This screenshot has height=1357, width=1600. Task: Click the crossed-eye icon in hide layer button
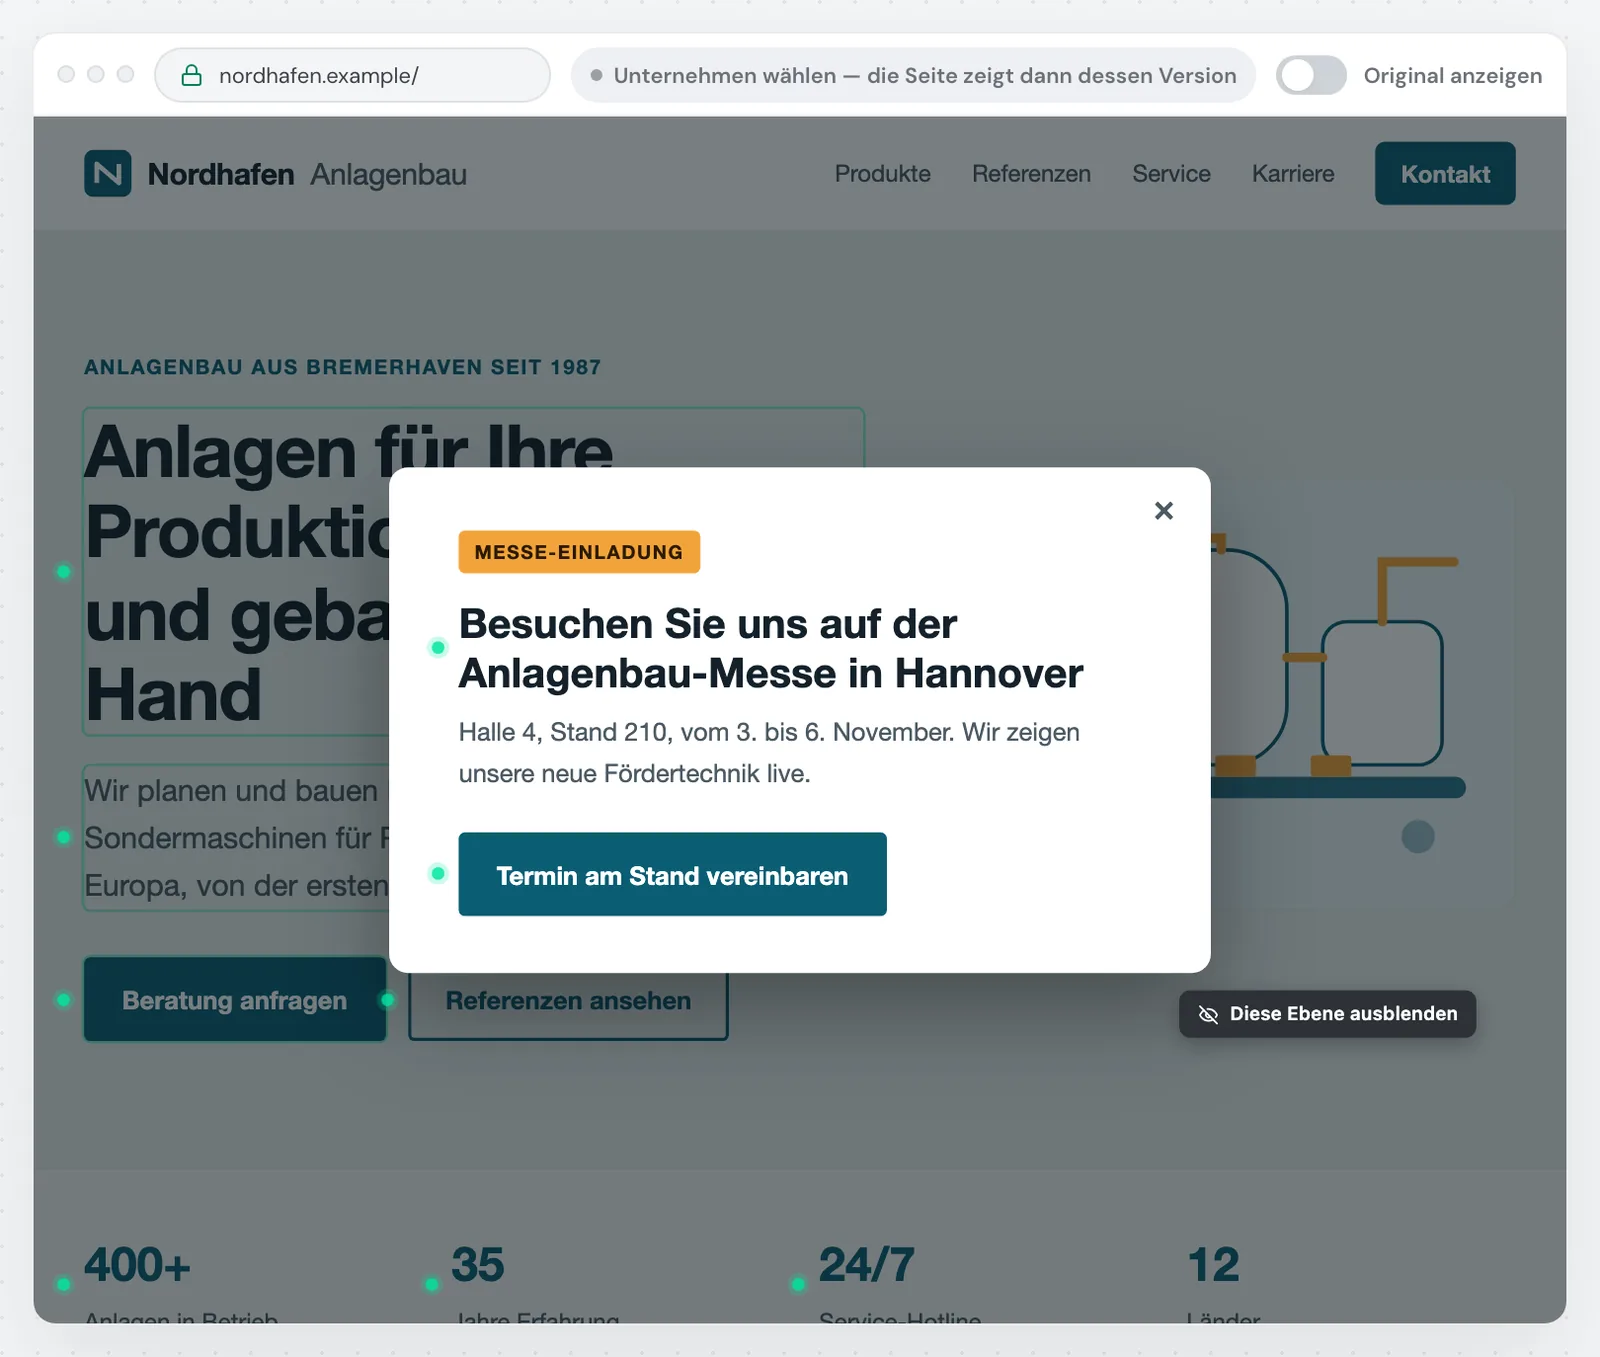coord(1208,1015)
